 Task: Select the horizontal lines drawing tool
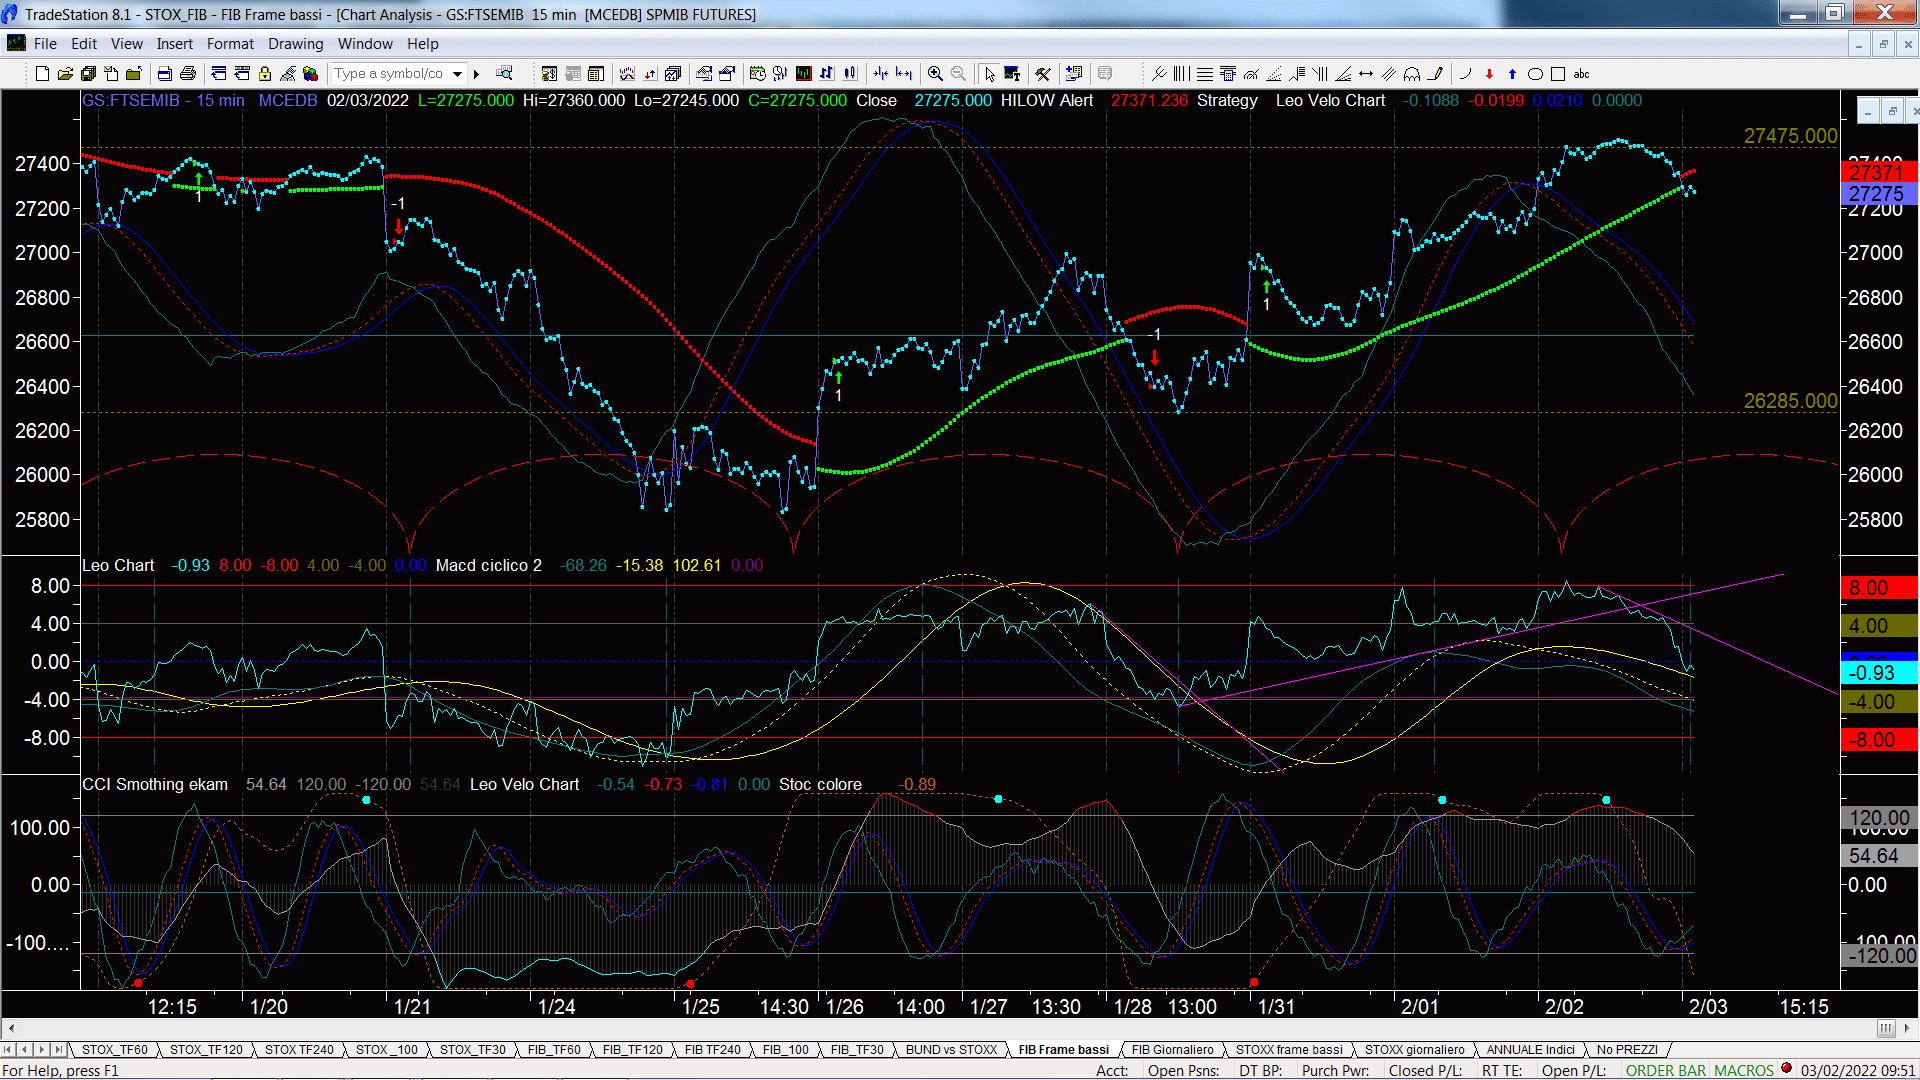(1205, 73)
